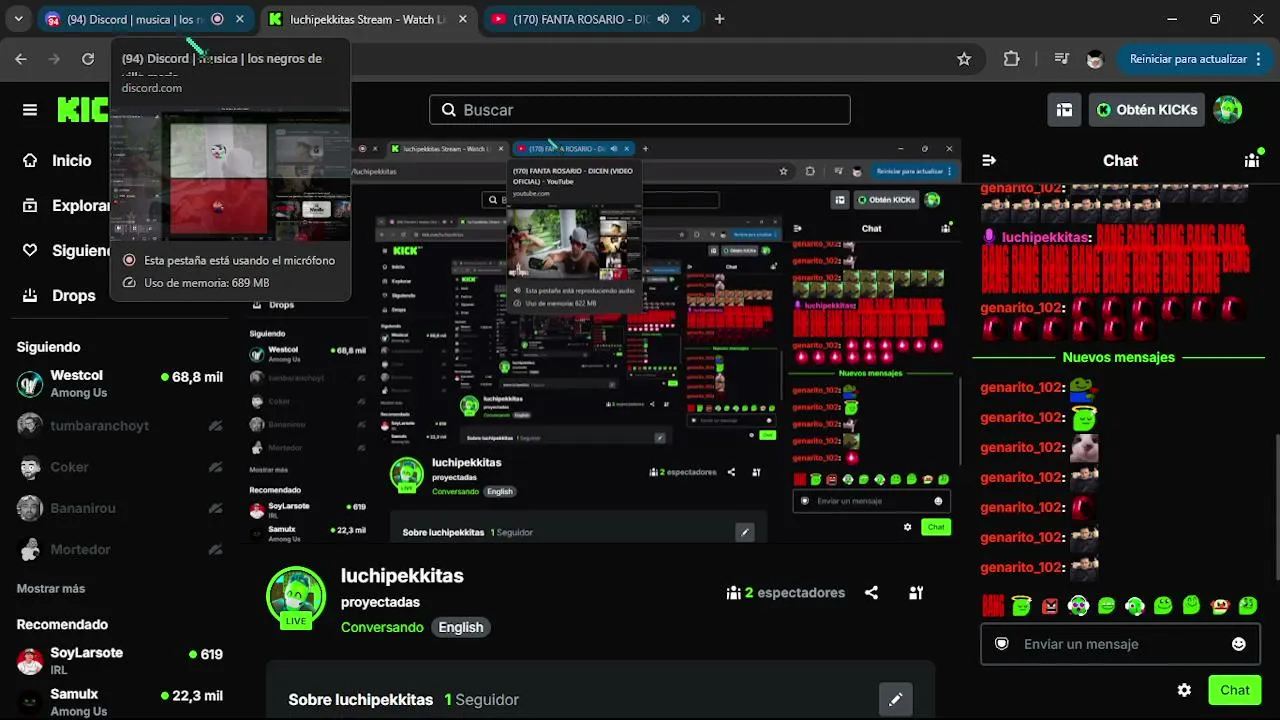Image resolution: width=1280 pixels, height=720 pixels.
Task: Open the Drops section icon
Action: pyautogui.click(x=30, y=295)
